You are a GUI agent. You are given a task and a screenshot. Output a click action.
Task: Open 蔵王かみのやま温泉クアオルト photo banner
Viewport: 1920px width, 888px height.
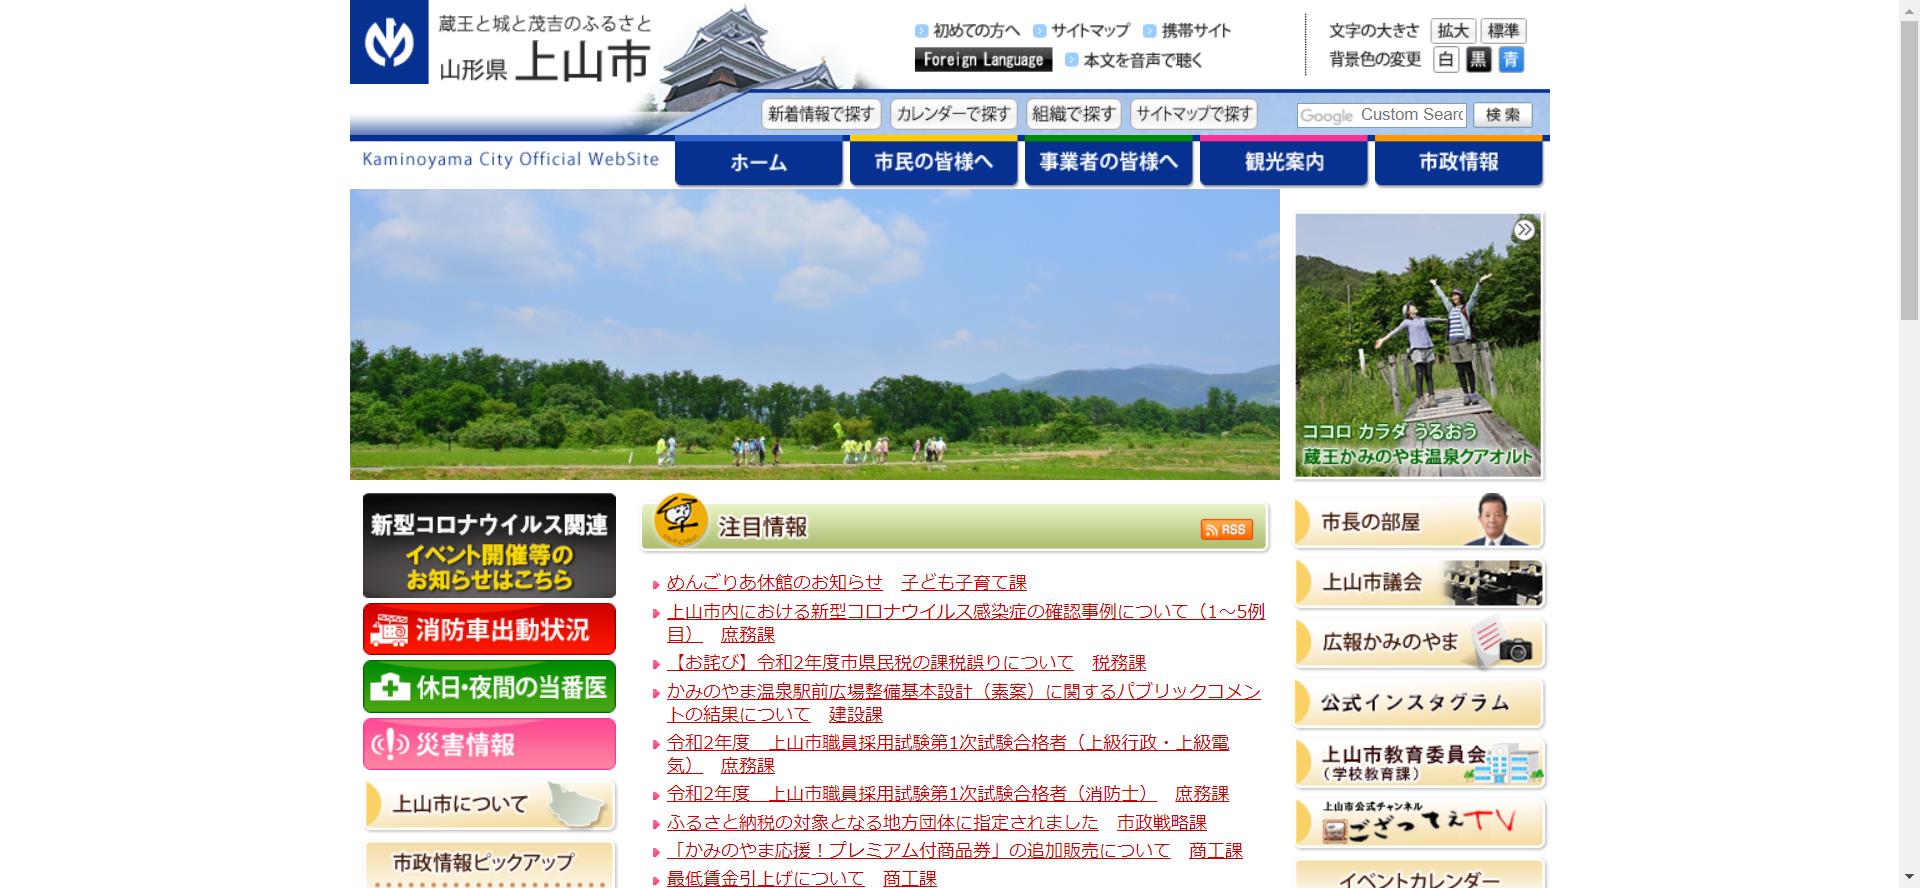point(1418,345)
